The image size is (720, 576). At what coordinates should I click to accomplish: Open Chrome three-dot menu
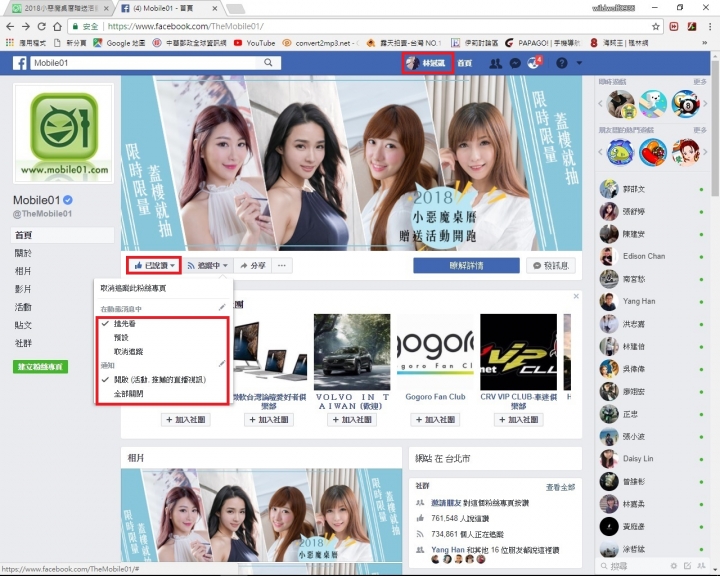[x=710, y=27]
